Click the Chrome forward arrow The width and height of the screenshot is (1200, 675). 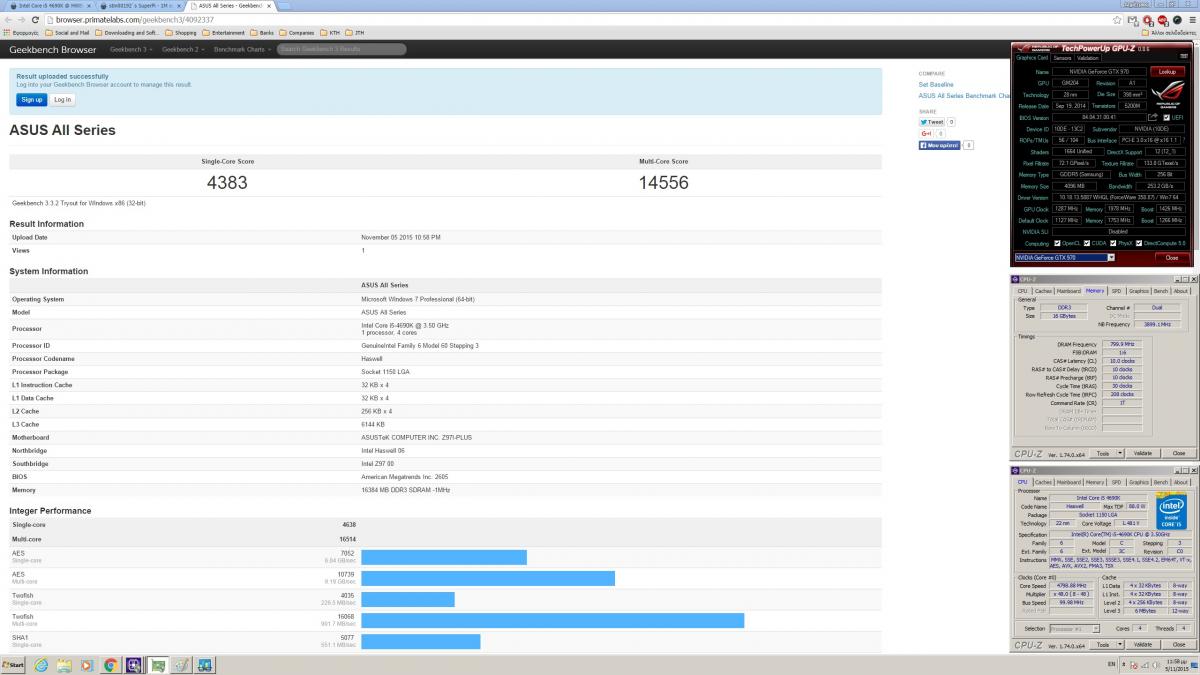(x=22, y=20)
